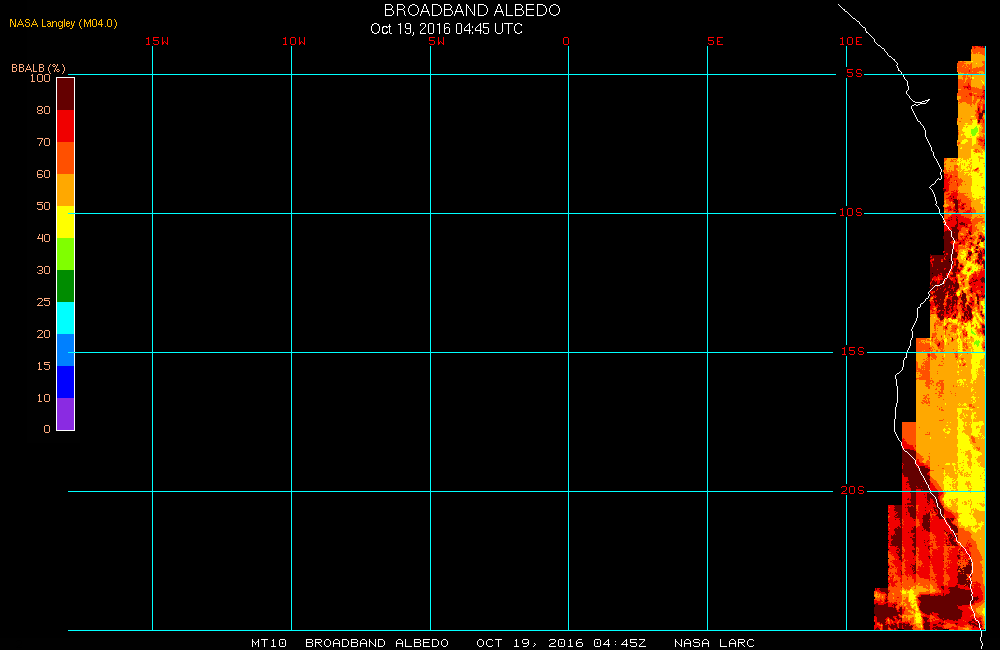Viewport: 1000px width, 650px height.
Task: Select the yellow 40-50 color band
Action: coord(66,222)
